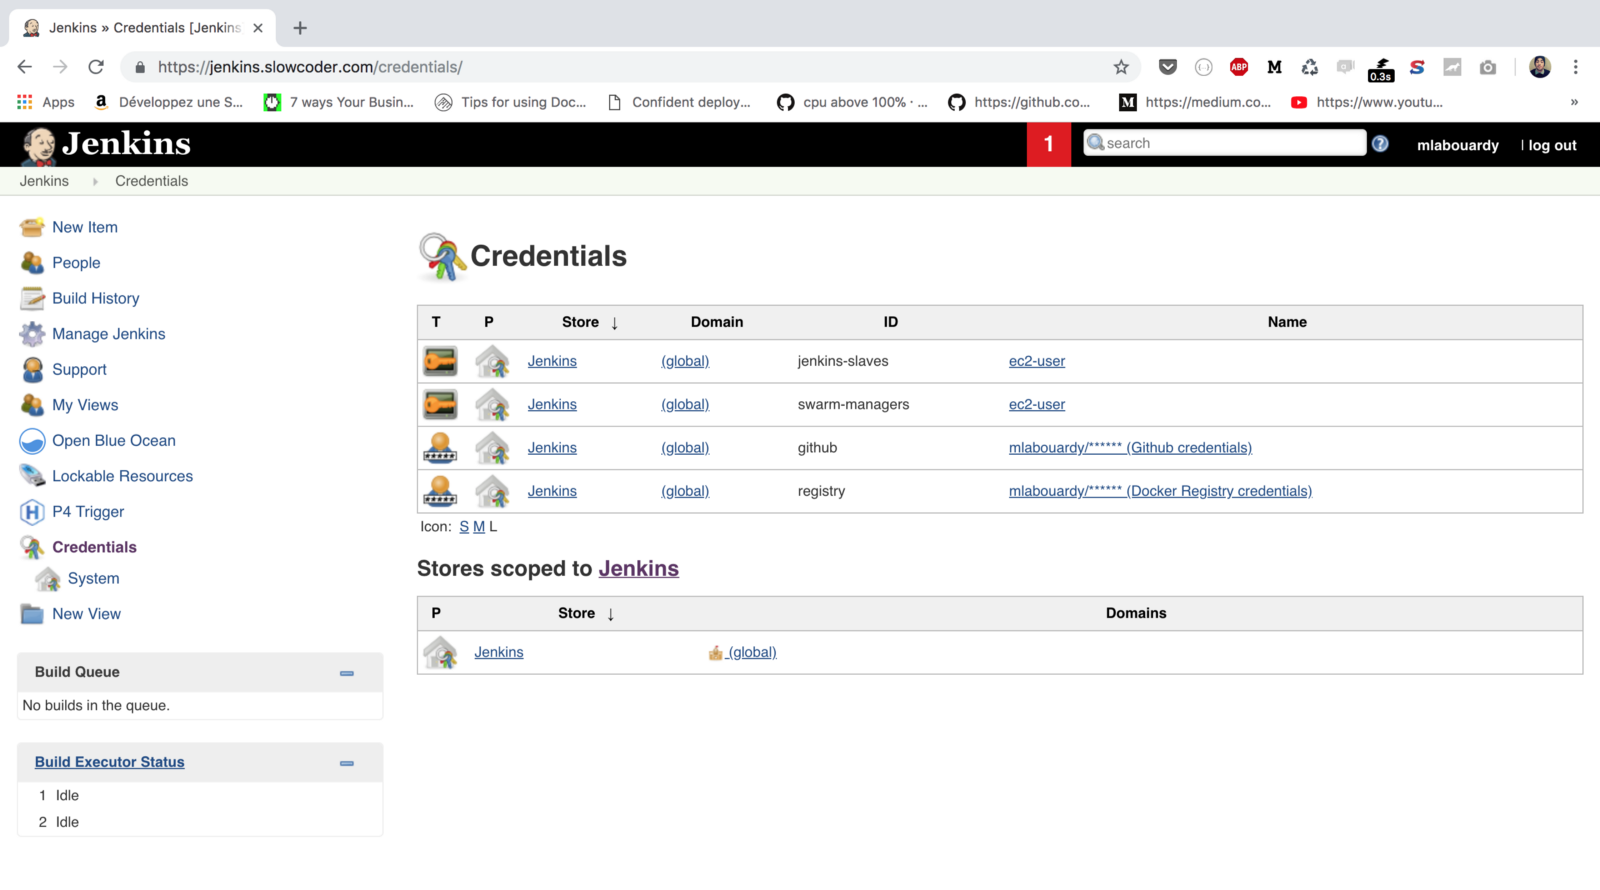The image size is (1600, 890).
Task: Click the Open Blue Ocean icon
Action: coord(32,441)
